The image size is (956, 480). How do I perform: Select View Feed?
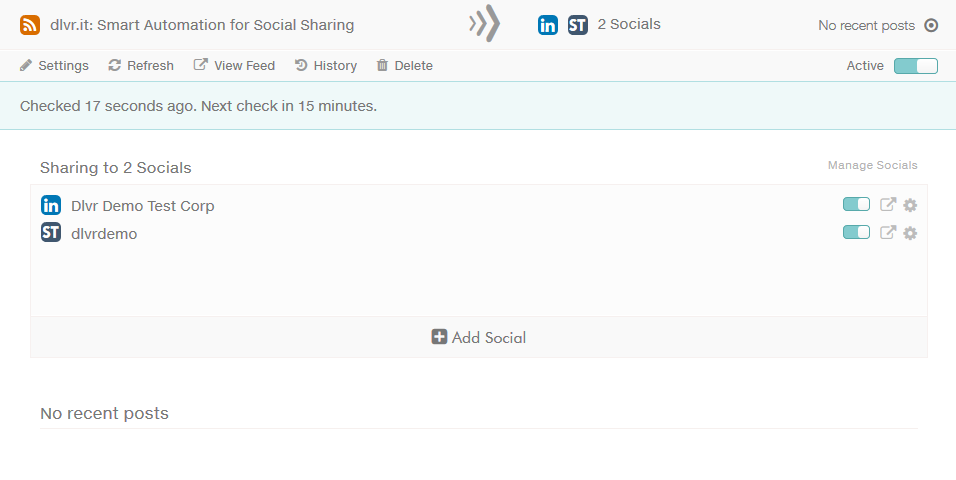coord(234,65)
